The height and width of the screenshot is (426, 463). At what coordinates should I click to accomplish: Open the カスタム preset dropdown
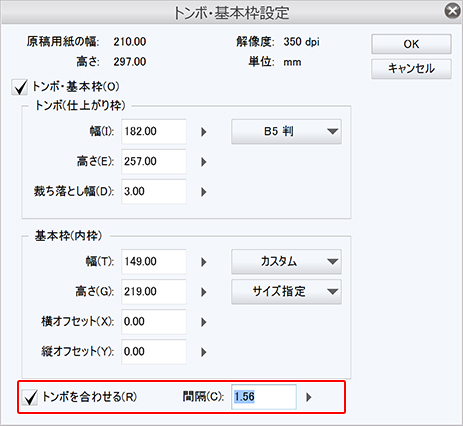point(286,262)
